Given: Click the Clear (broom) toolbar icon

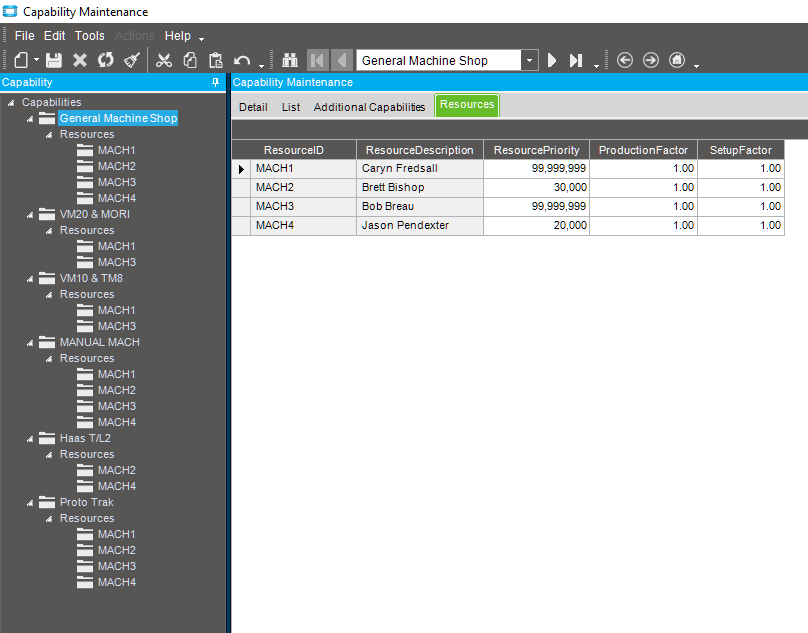Looking at the screenshot, I should [x=132, y=60].
